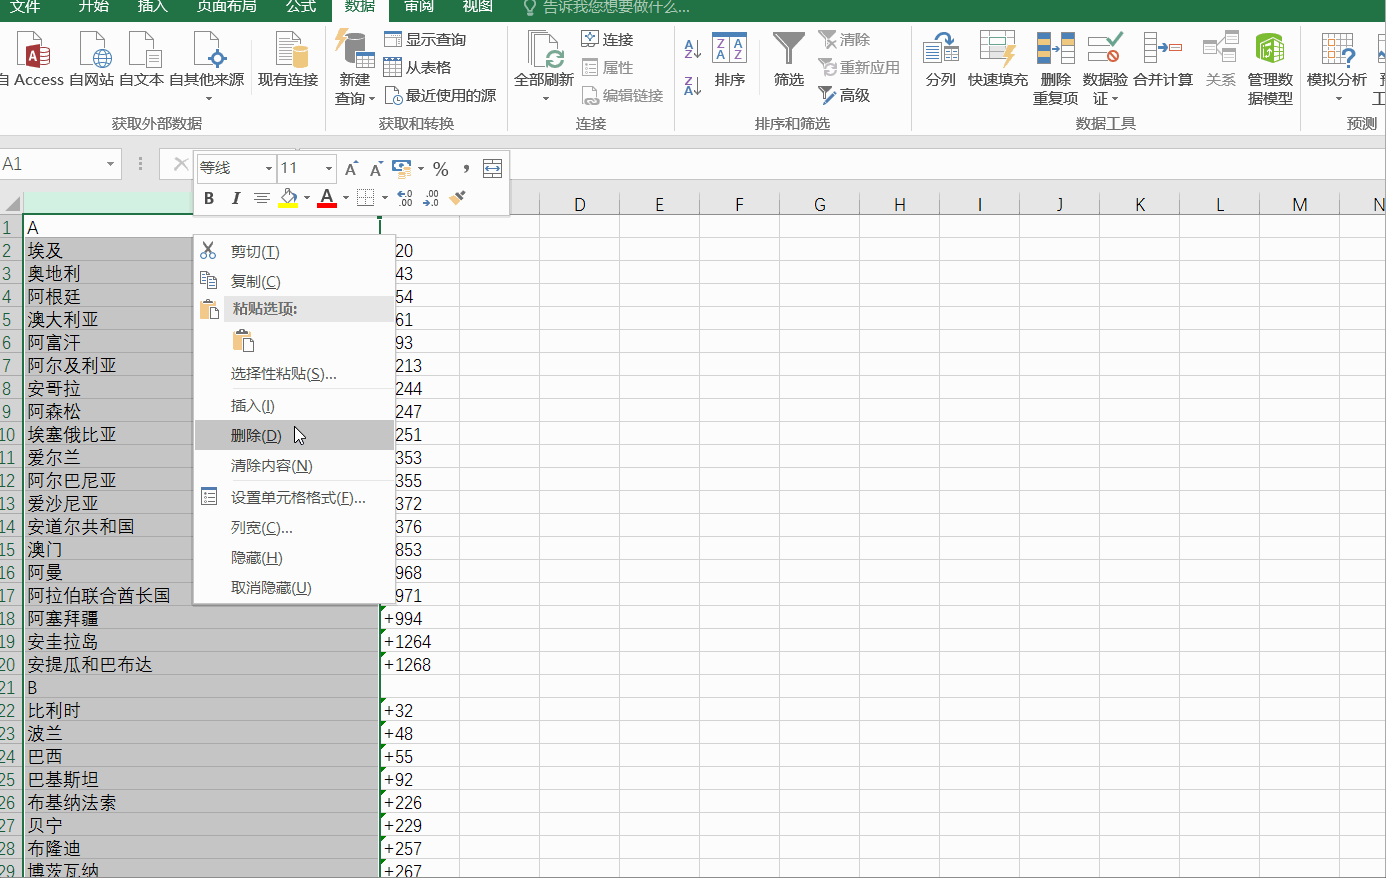Open Format Cells (设置单元格格式) menu item
This screenshot has height=878, width=1386.
pyautogui.click(x=294, y=497)
